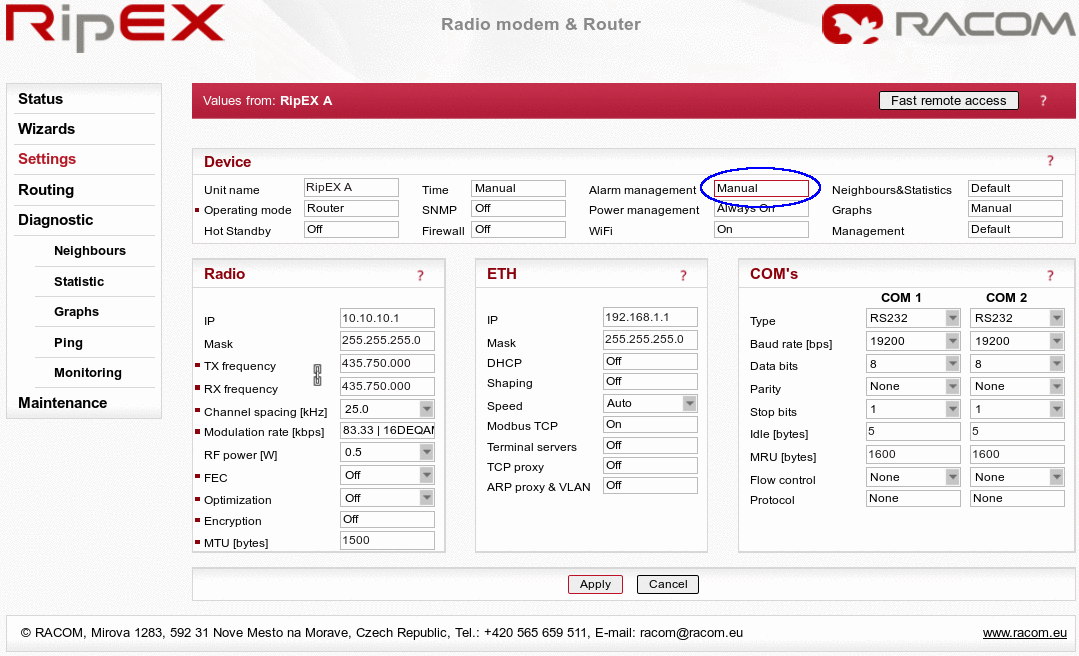Click the ETH IP address field

pyautogui.click(x=650, y=317)
